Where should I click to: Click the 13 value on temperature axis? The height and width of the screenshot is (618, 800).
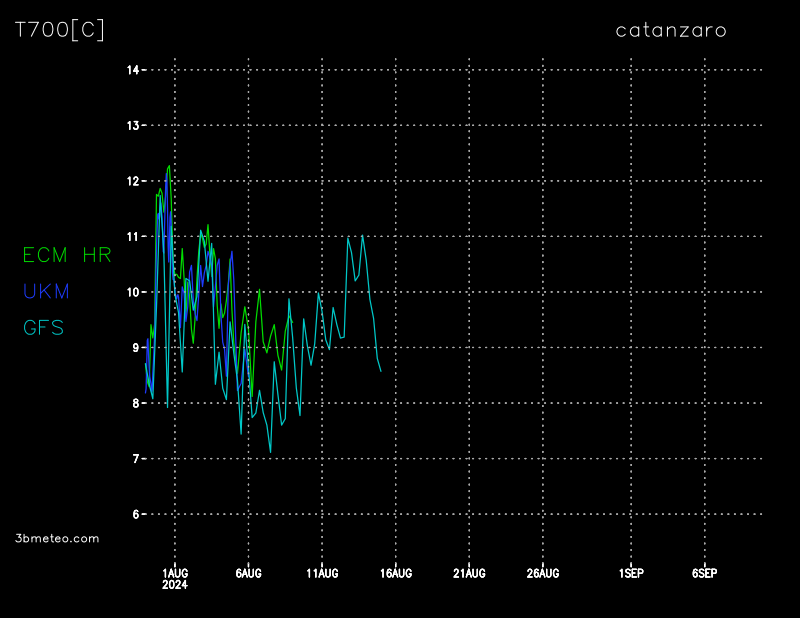[132, 125]
